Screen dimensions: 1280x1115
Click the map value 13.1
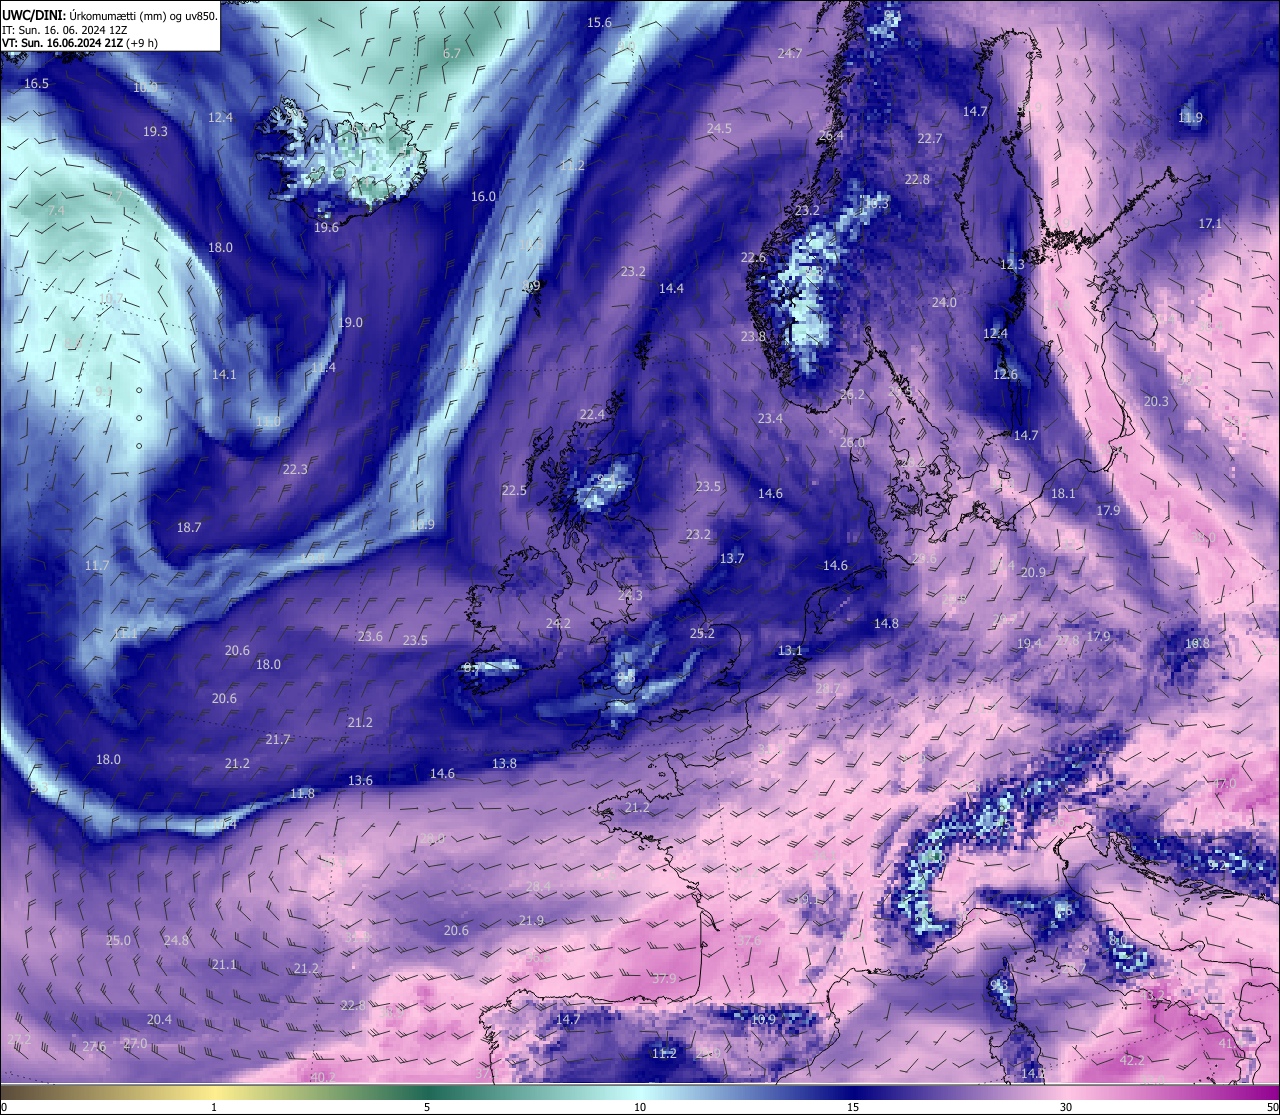tap(790, 651)
